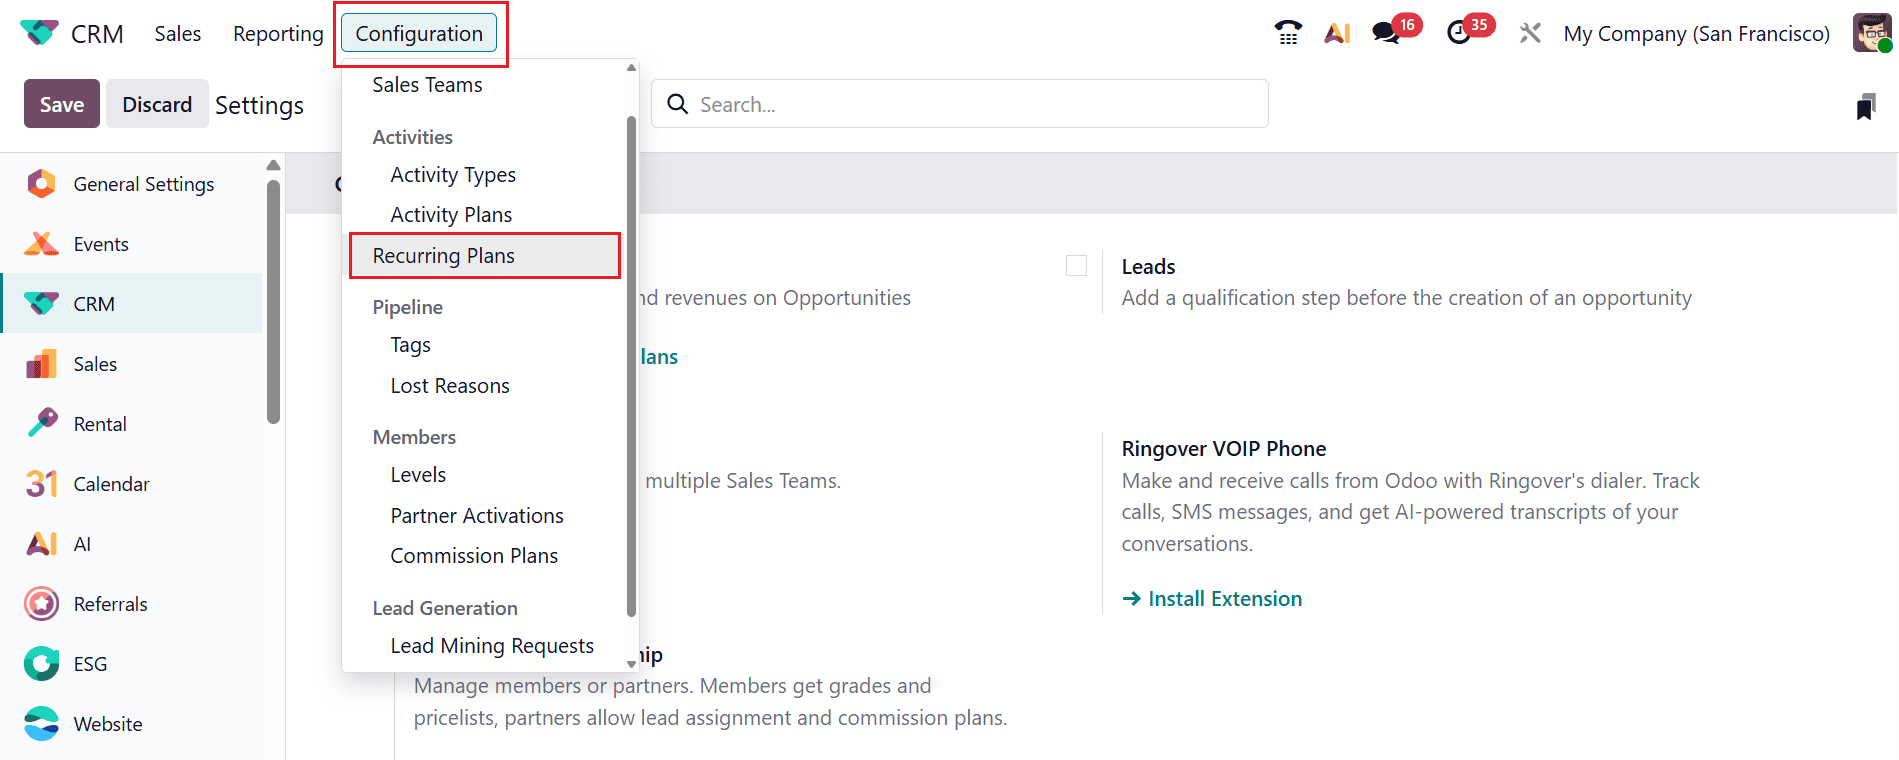The width and height of the screenshot is (1899, 760).
Task: Open the Configuration menu
Action: click(419, 34)
